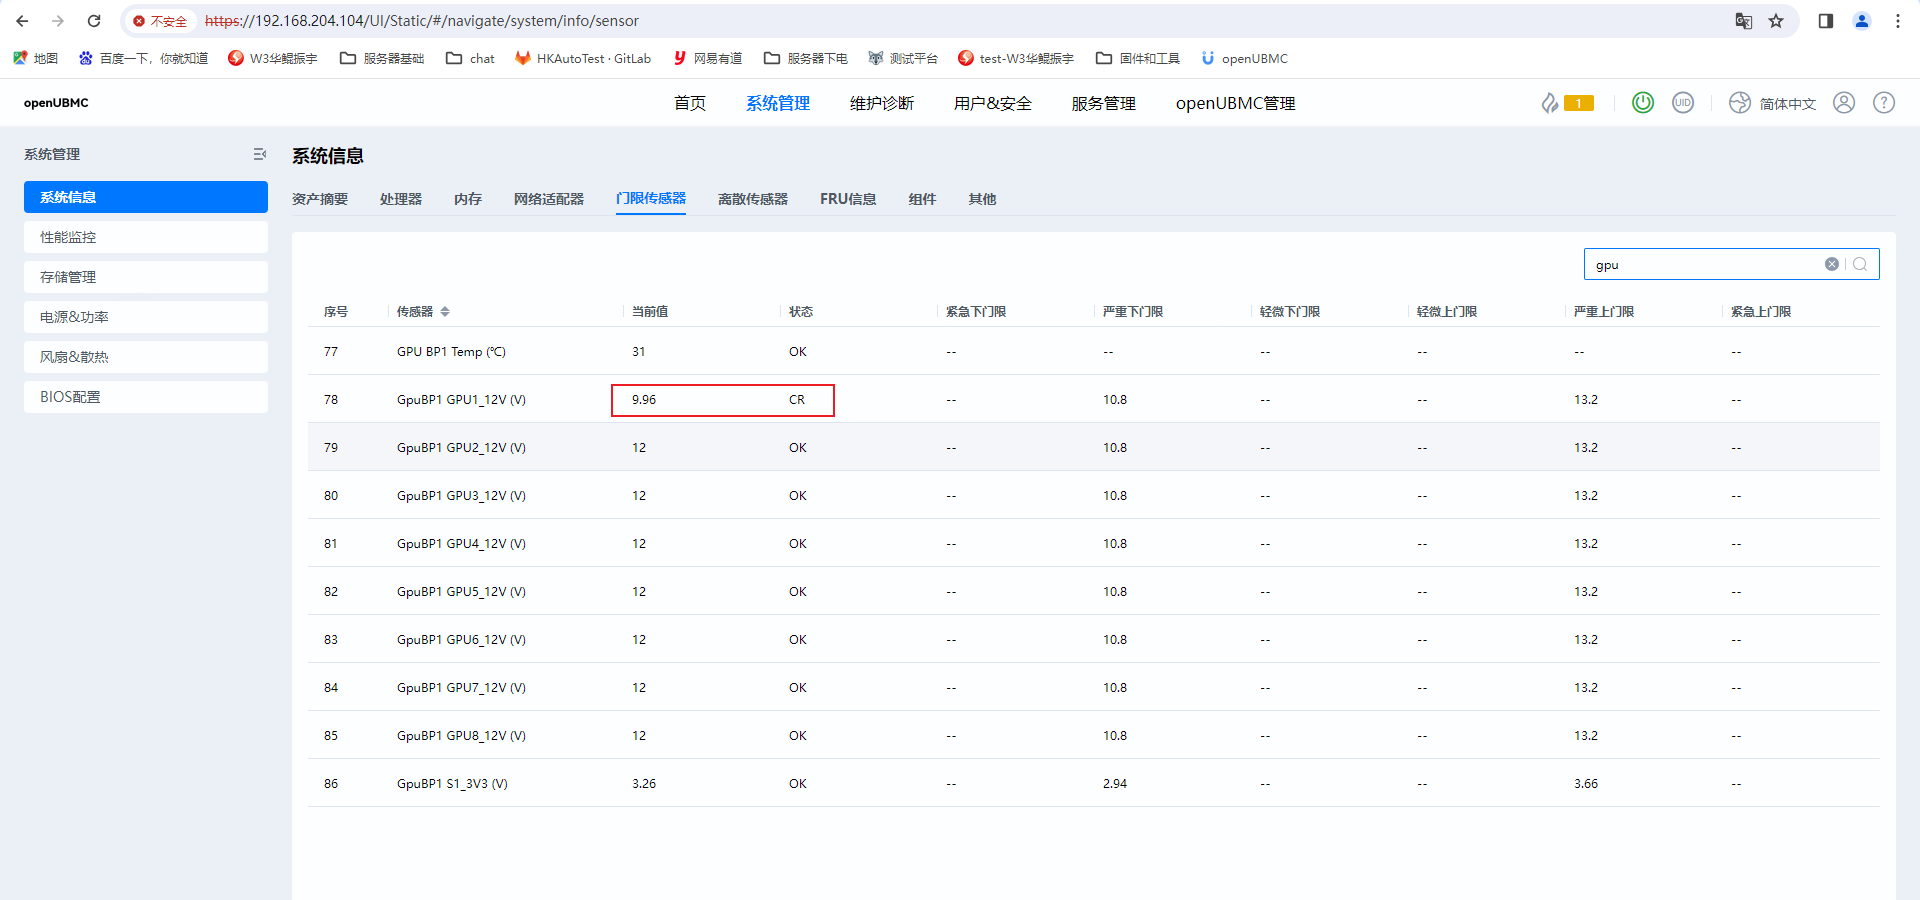
Task: Clear the gpu search text
Action: [1831, 264]
